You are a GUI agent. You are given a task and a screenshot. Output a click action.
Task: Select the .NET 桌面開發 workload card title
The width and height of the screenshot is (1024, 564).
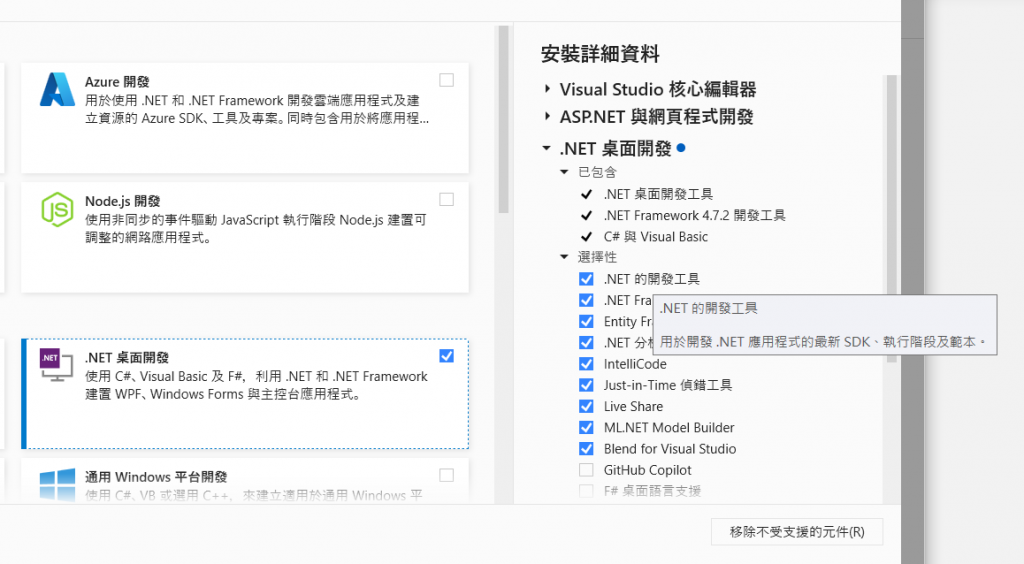tap(127, 358)
